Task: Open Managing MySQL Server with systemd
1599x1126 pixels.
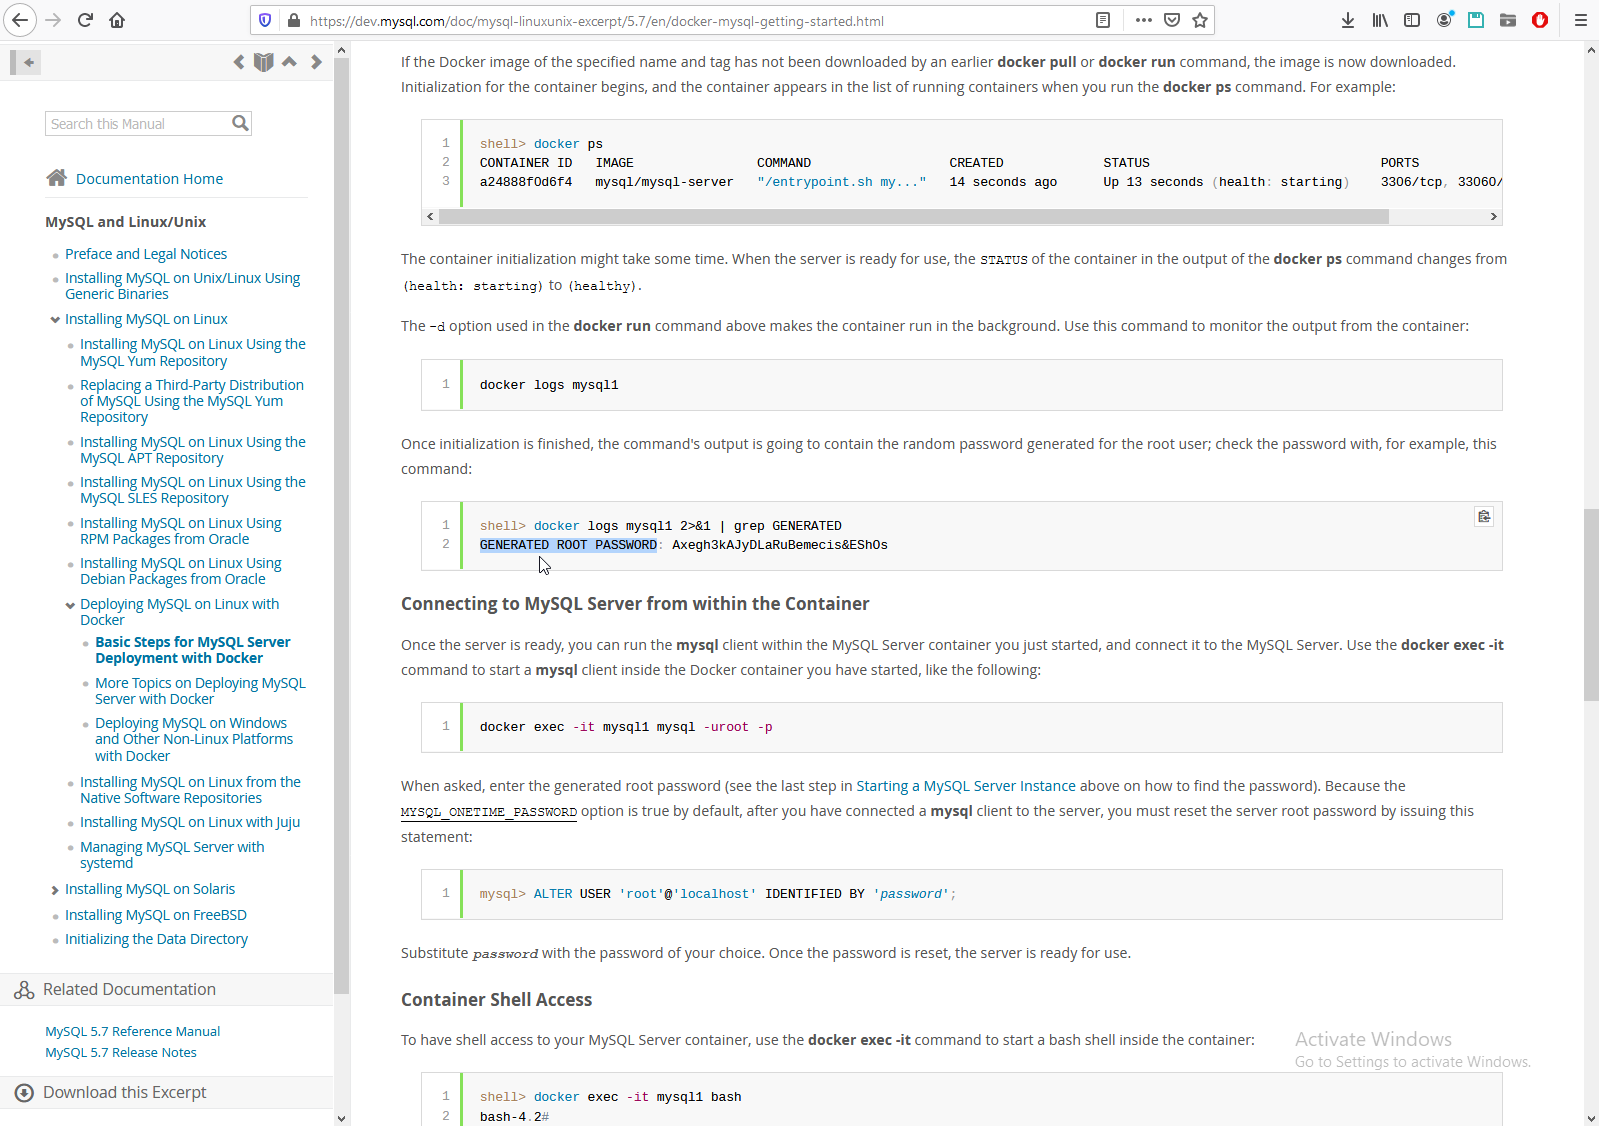Action: click(172, 855)
